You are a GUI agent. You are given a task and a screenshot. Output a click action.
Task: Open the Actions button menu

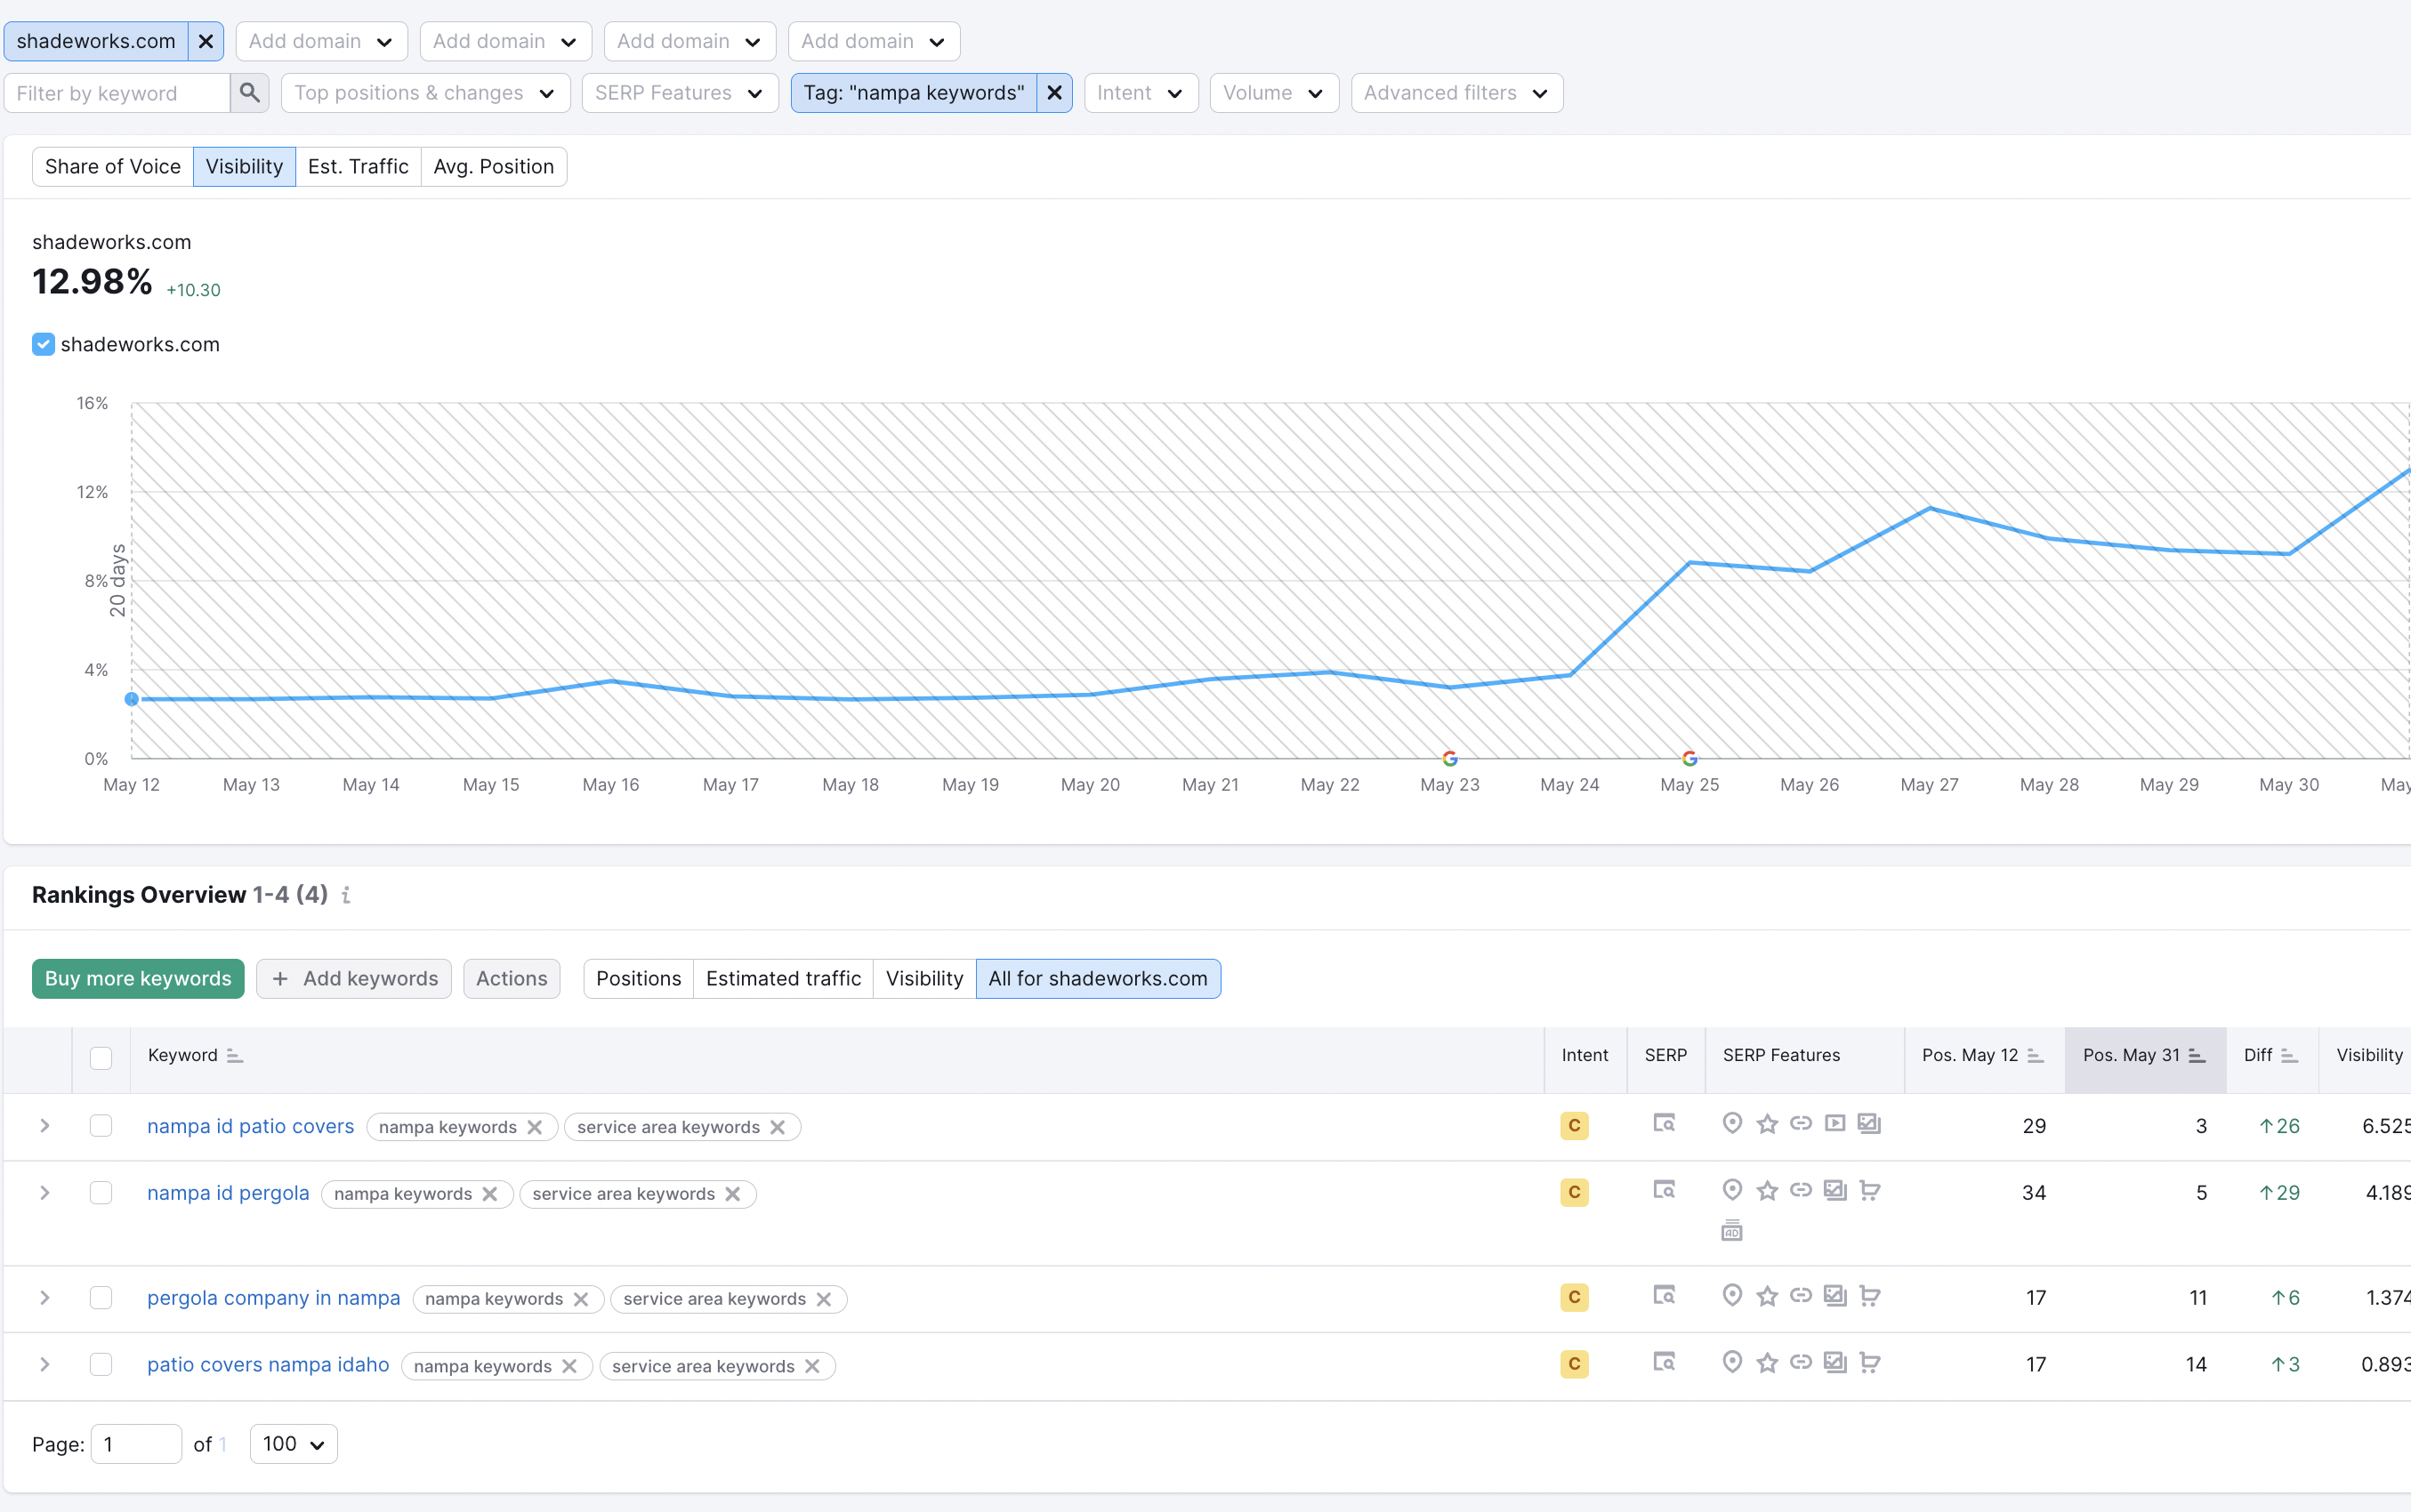coord(512,979)
